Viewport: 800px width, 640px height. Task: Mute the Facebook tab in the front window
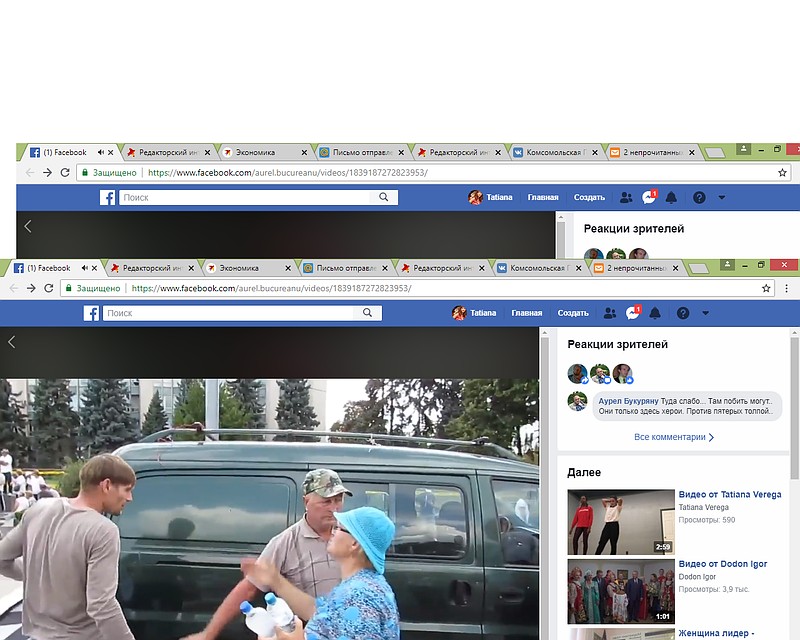[x=85, y=268]
